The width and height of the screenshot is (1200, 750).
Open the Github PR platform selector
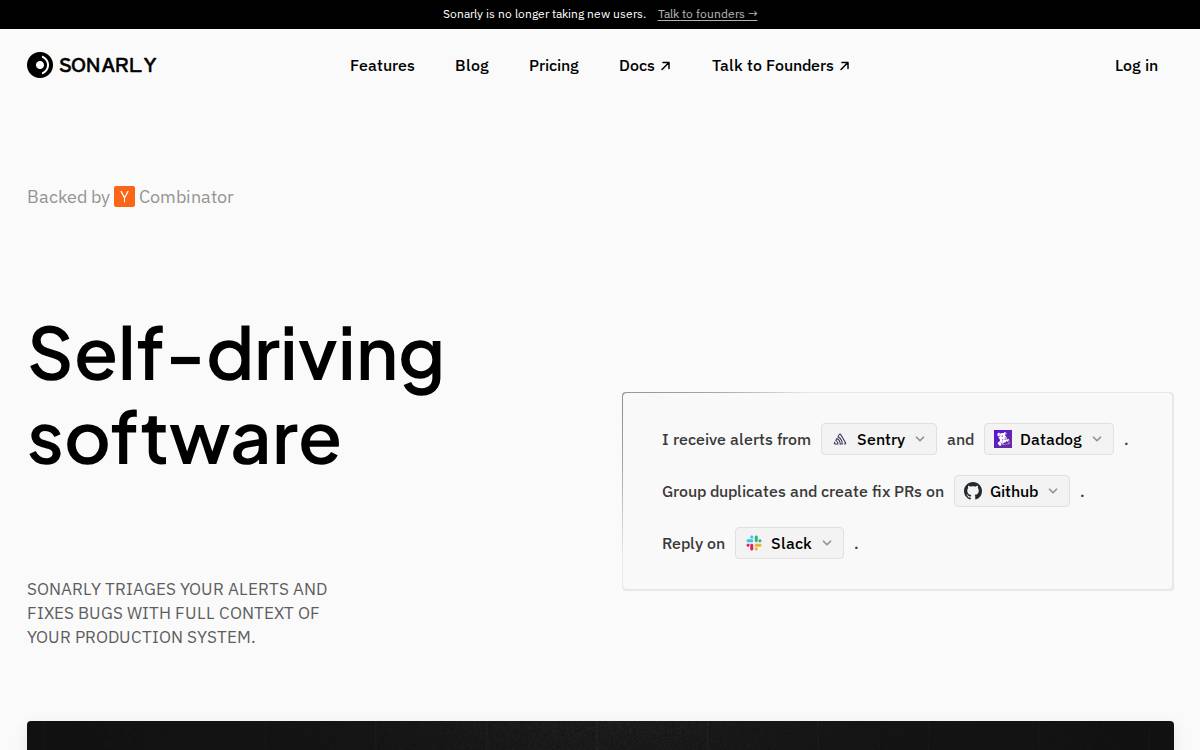(1012, 491)
